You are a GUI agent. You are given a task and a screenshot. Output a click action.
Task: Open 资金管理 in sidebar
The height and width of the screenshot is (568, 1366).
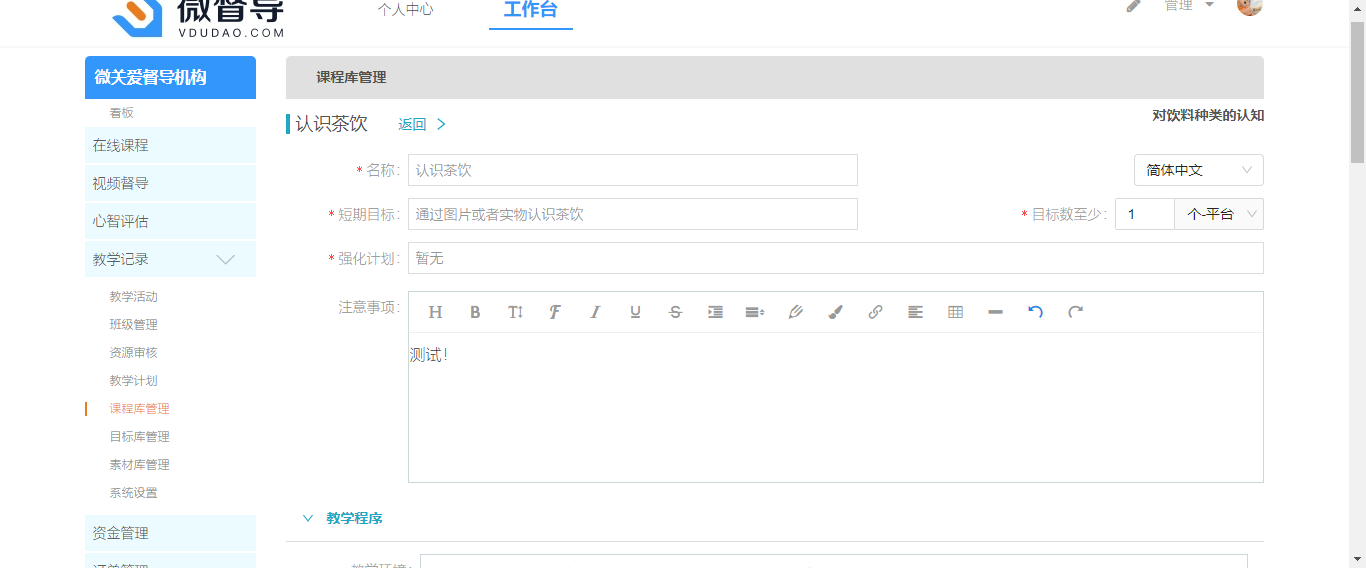point(170,533)
